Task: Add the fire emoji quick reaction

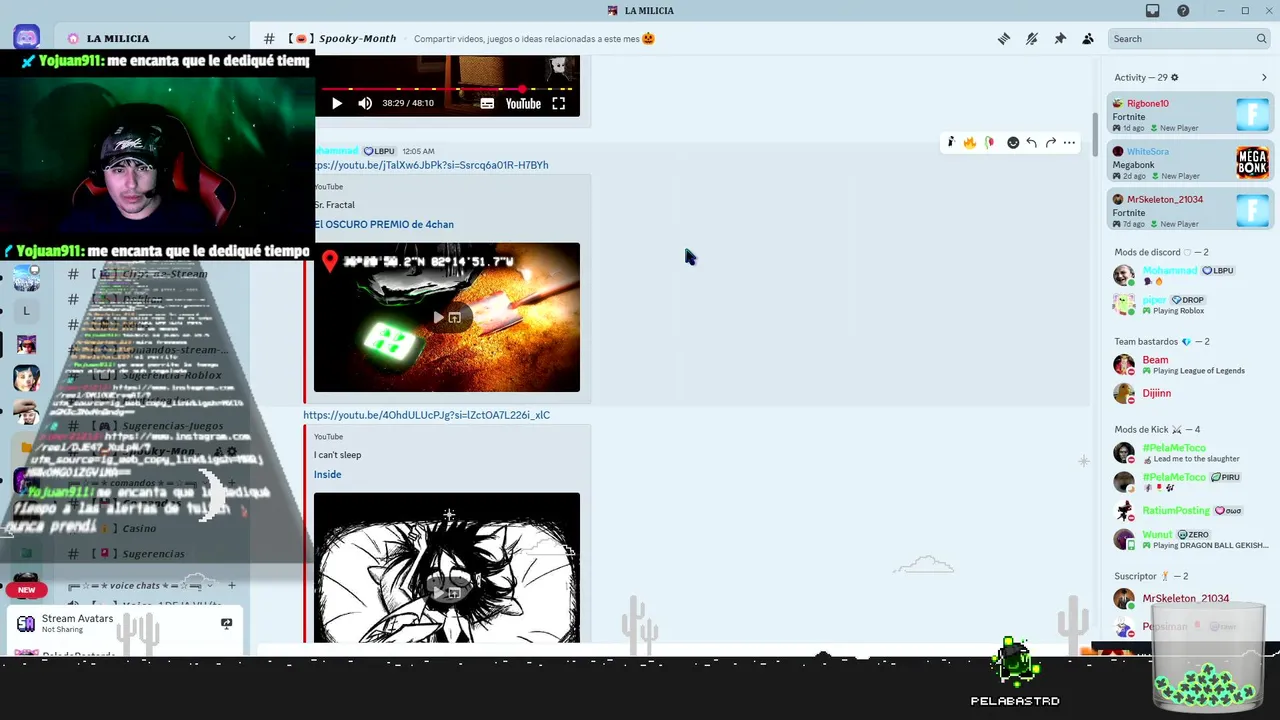Action: coord(970,143)
